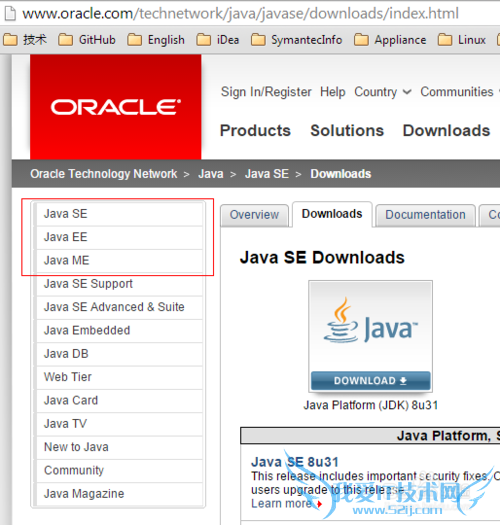Click the Java SE 8u31 heading
Screen dimensions: 500x525
pyautogui.click(x=295, y=462)
